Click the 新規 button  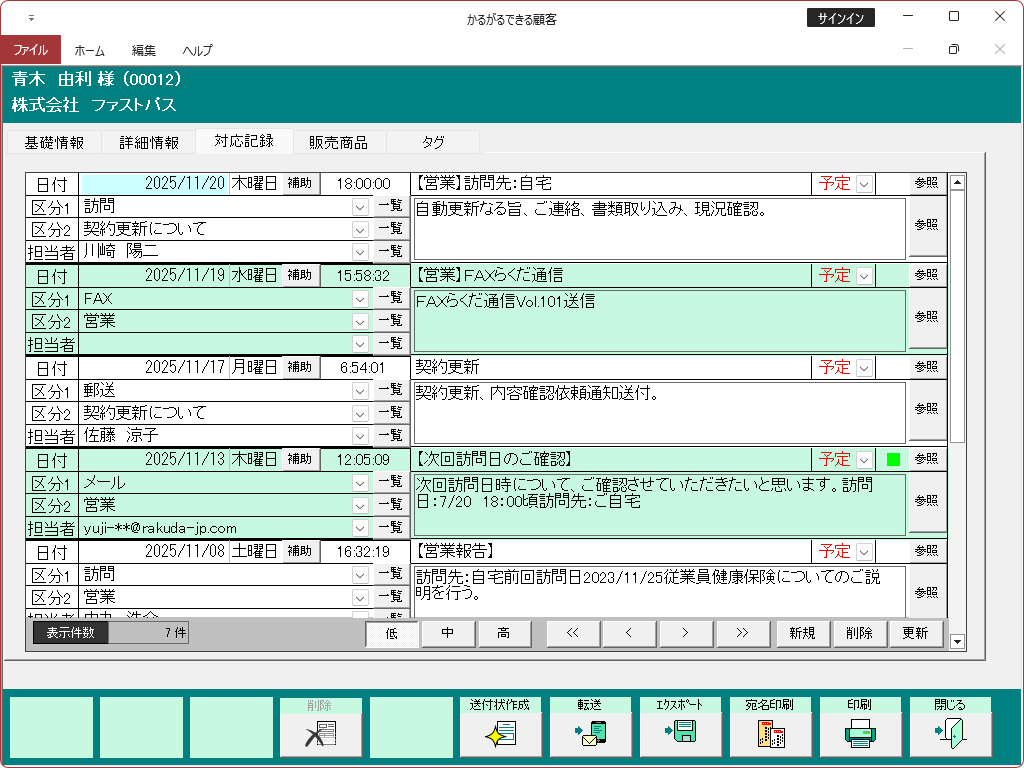[x=802, y=633]
